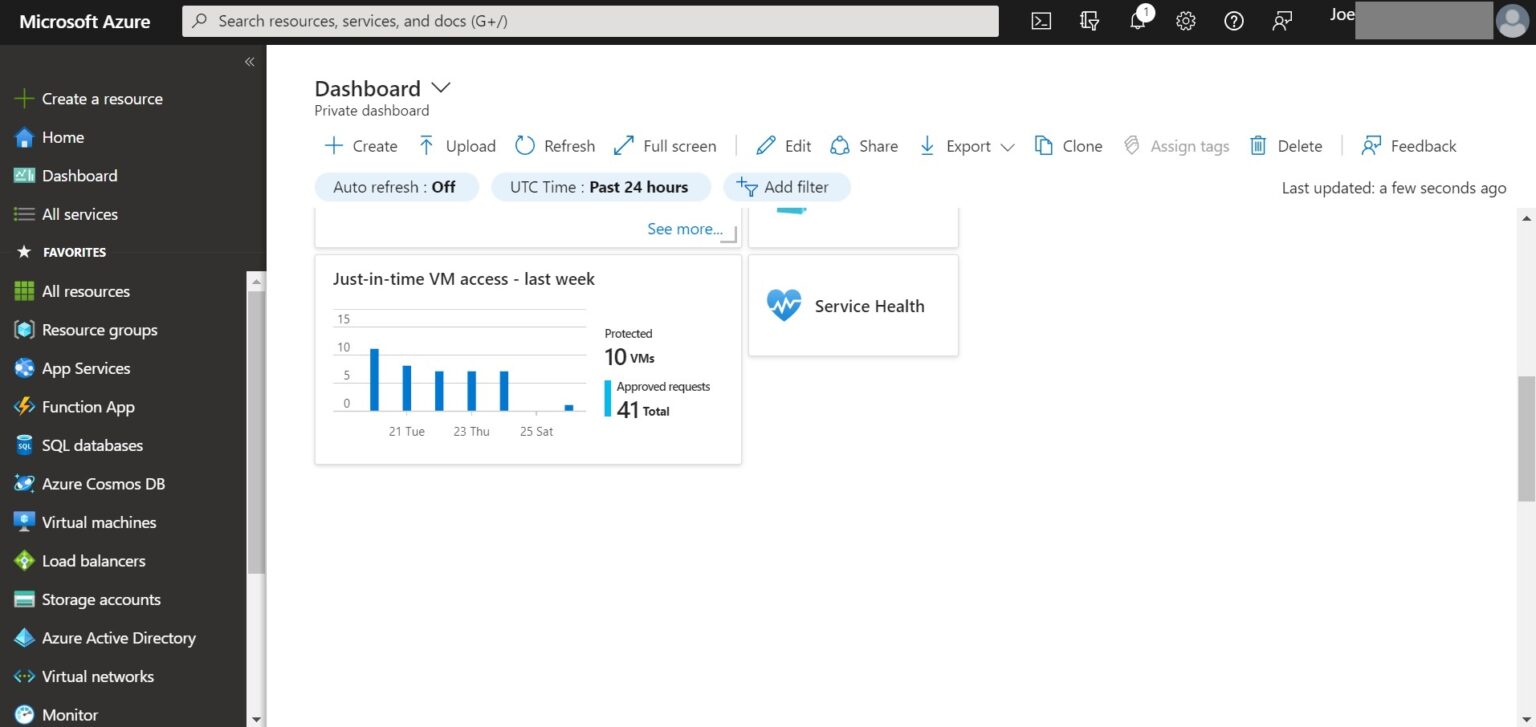Open the Dashboard title dropdown
This screenshot has width=1536, height=727.
pos(440,87)
